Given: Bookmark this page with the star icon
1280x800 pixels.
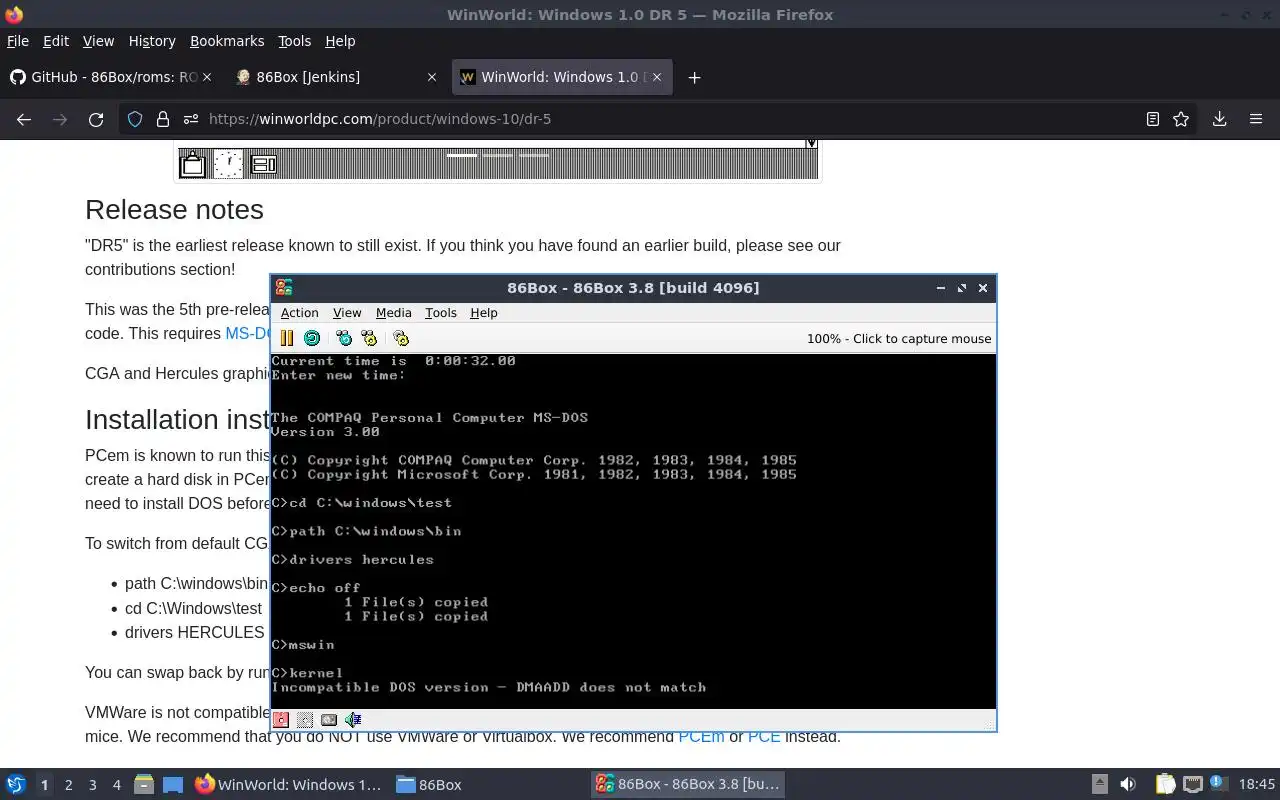Looking at the screenshot, I should click(x=1181, y=119).
